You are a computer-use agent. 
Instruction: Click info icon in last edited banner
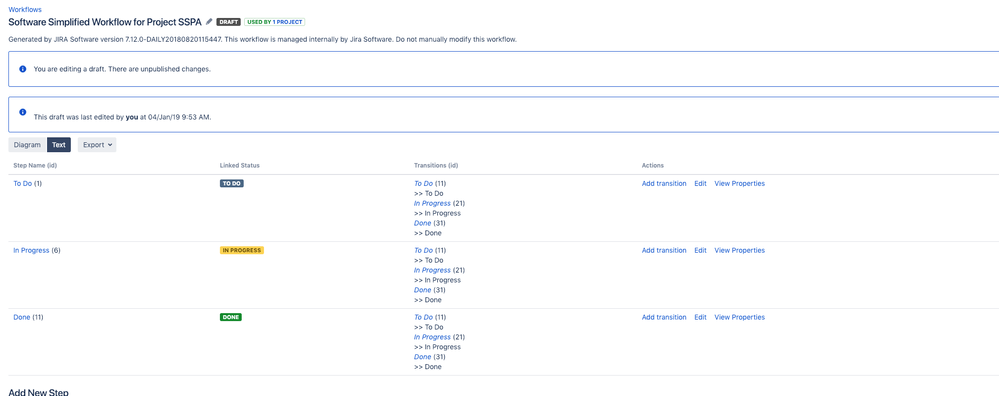[x=23, y=112]
